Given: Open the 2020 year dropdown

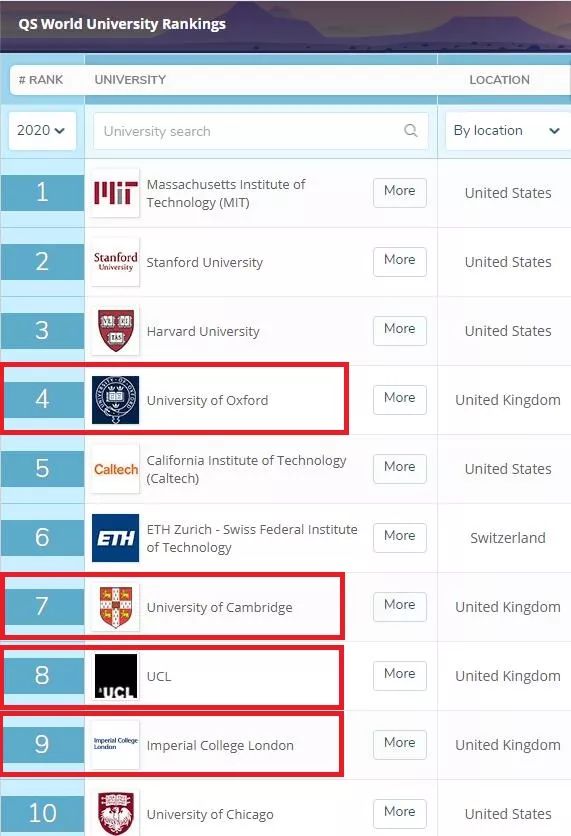Looking at the screenshot, I should pos(42,131).
